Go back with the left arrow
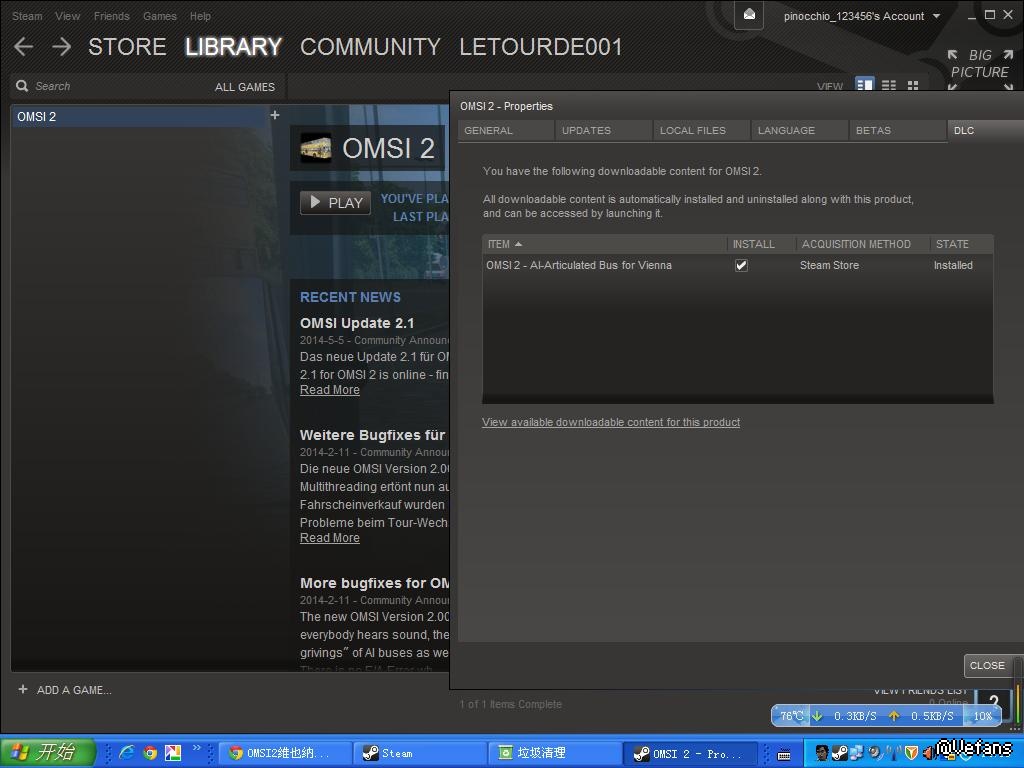1024x768 pixels. tap(24, 46)
